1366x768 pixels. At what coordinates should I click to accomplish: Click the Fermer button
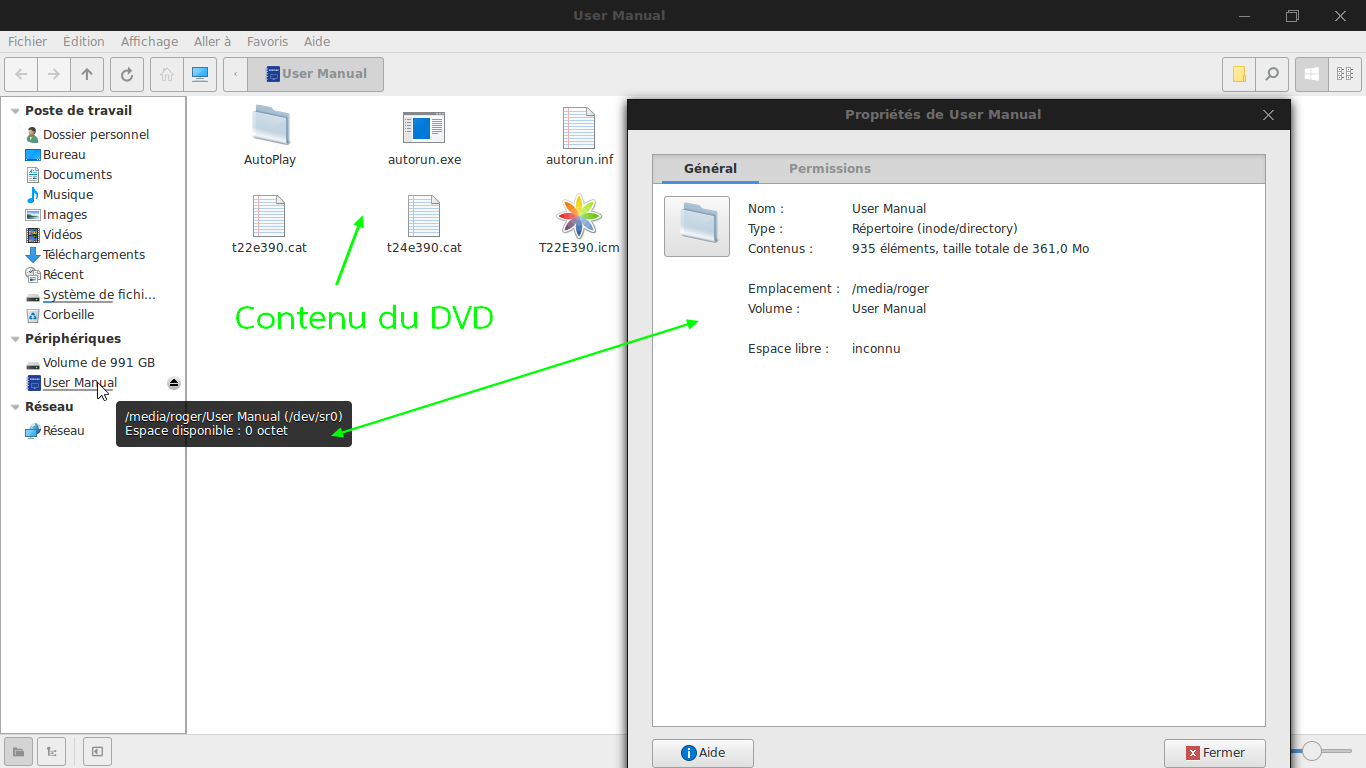(1214, 753)
